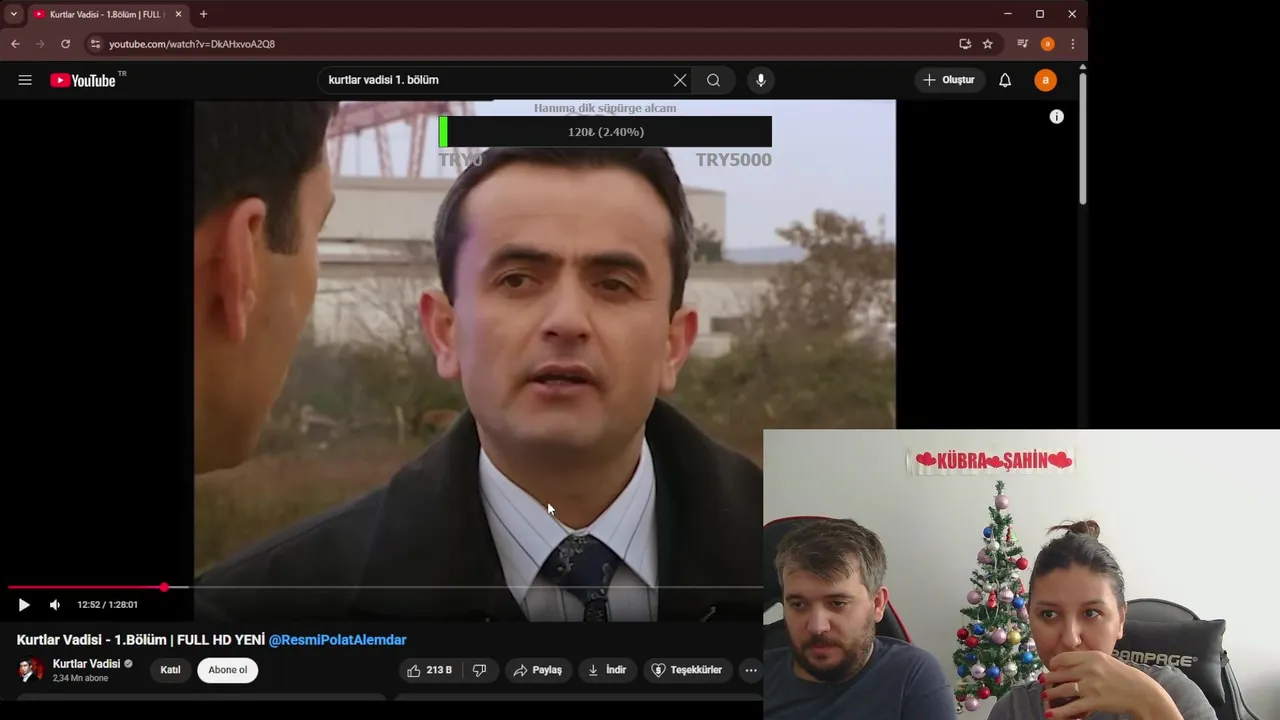Open Chrome profile avatar
1280x720 pixels.
(1047, 44)
